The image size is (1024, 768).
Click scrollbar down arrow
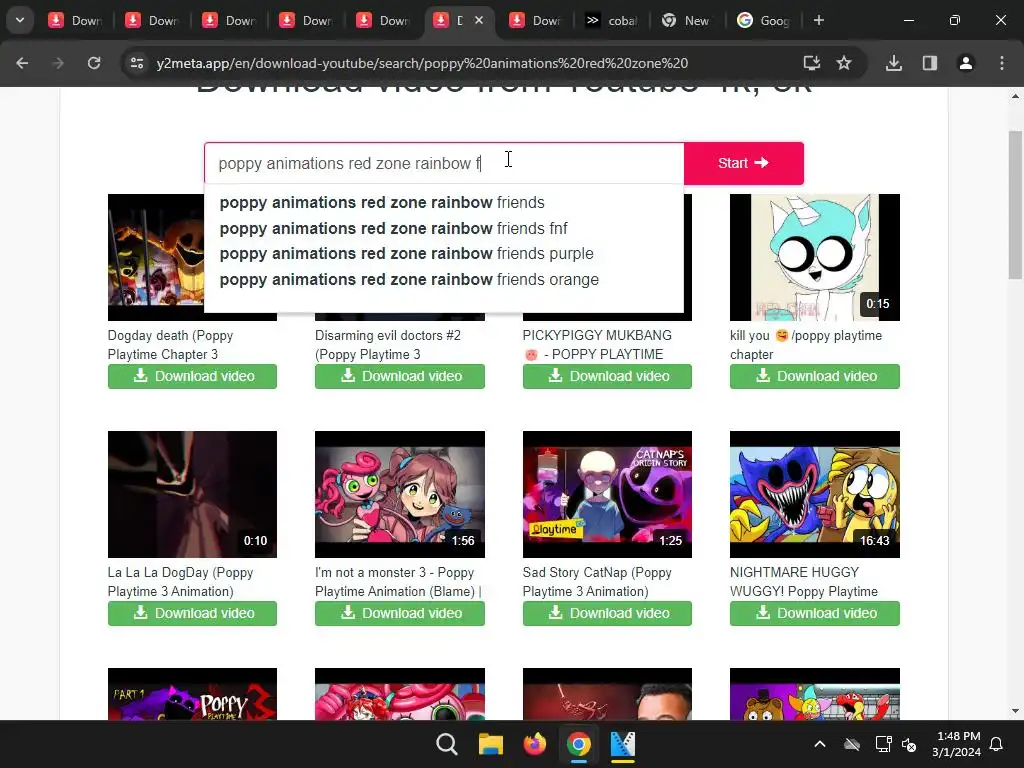tap(1015, 711)
